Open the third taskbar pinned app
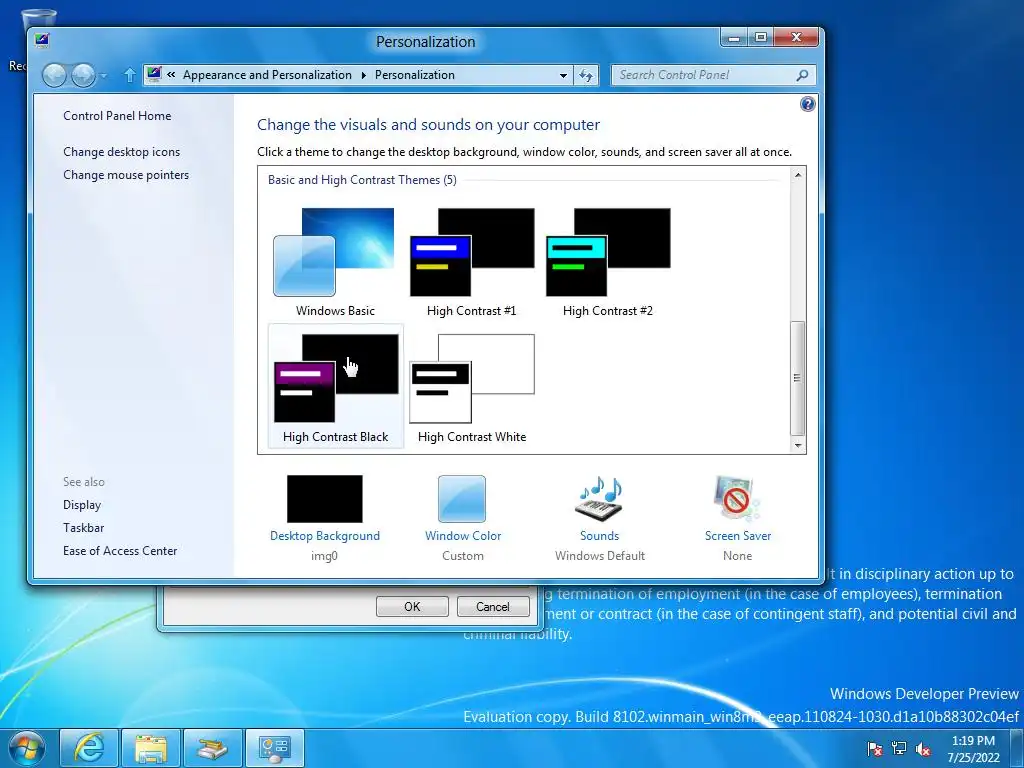1024x768 pixels. (212, 748)
